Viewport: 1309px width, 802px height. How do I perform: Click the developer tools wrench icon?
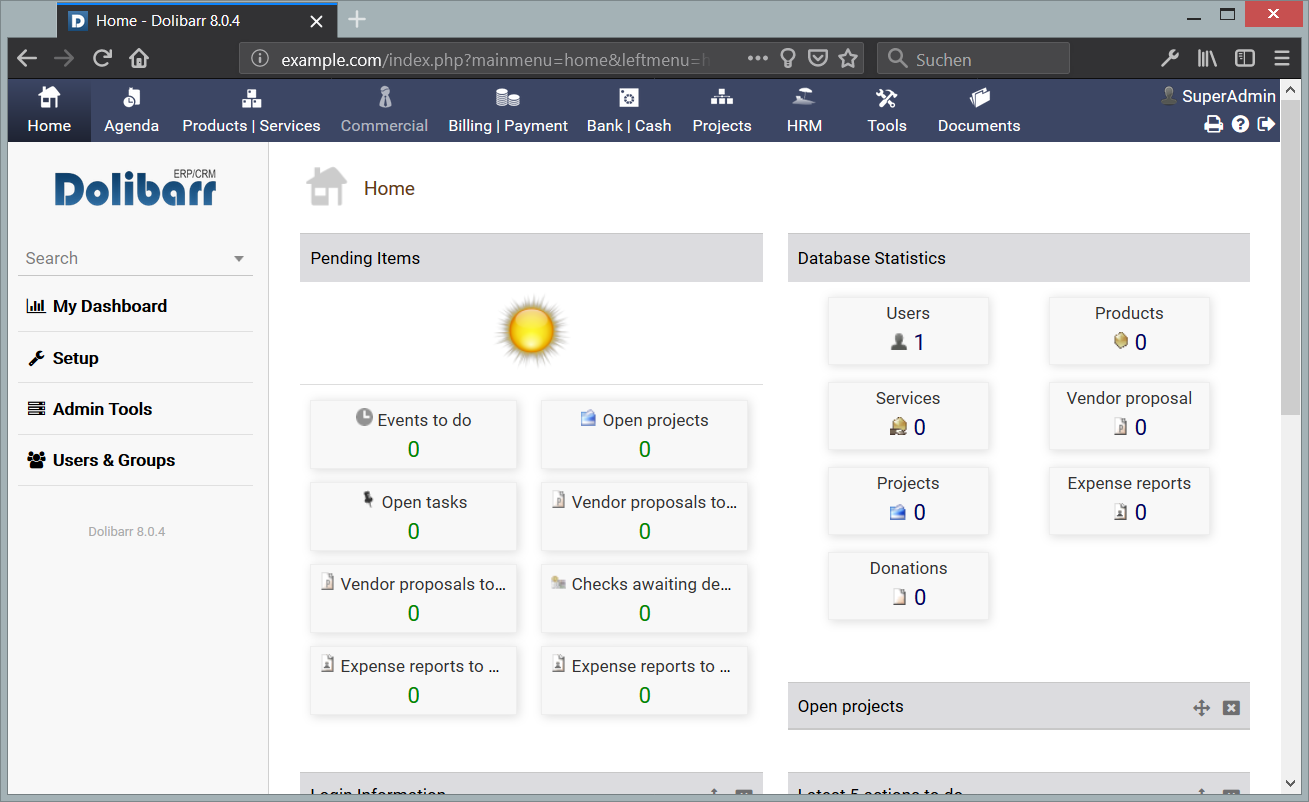pyautogui.click(x=1169, y=58)
